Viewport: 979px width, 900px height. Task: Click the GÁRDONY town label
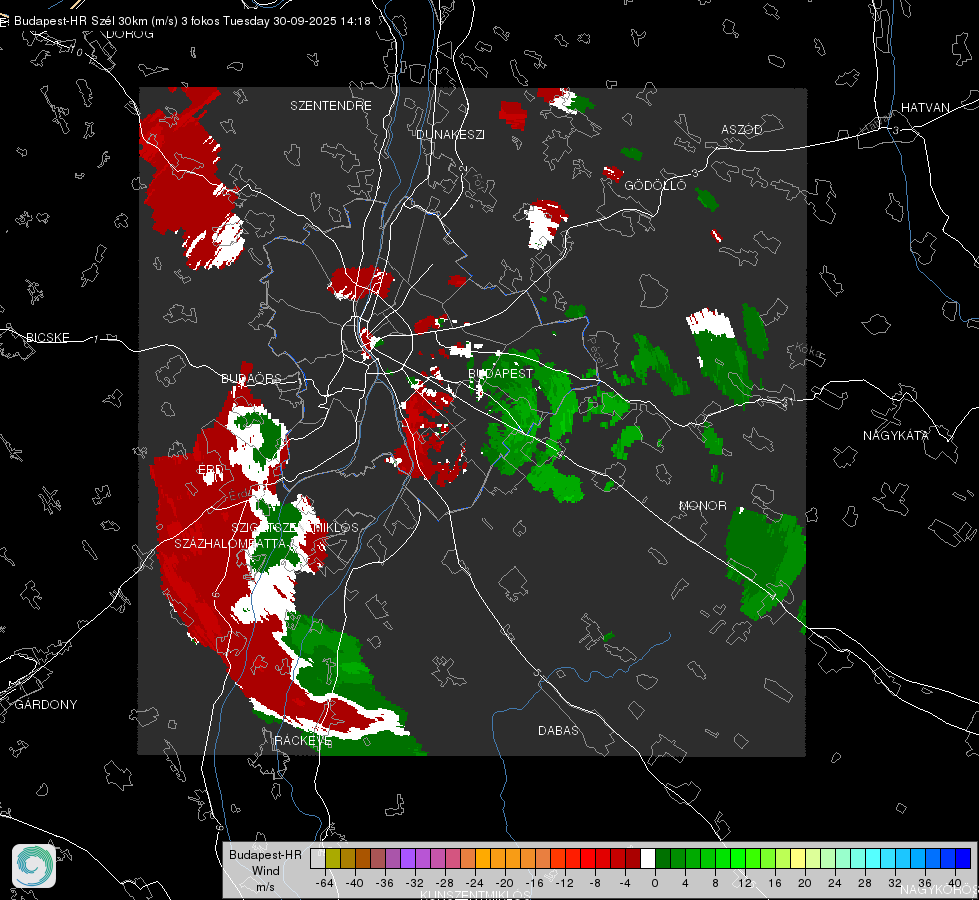click(46, 705)
